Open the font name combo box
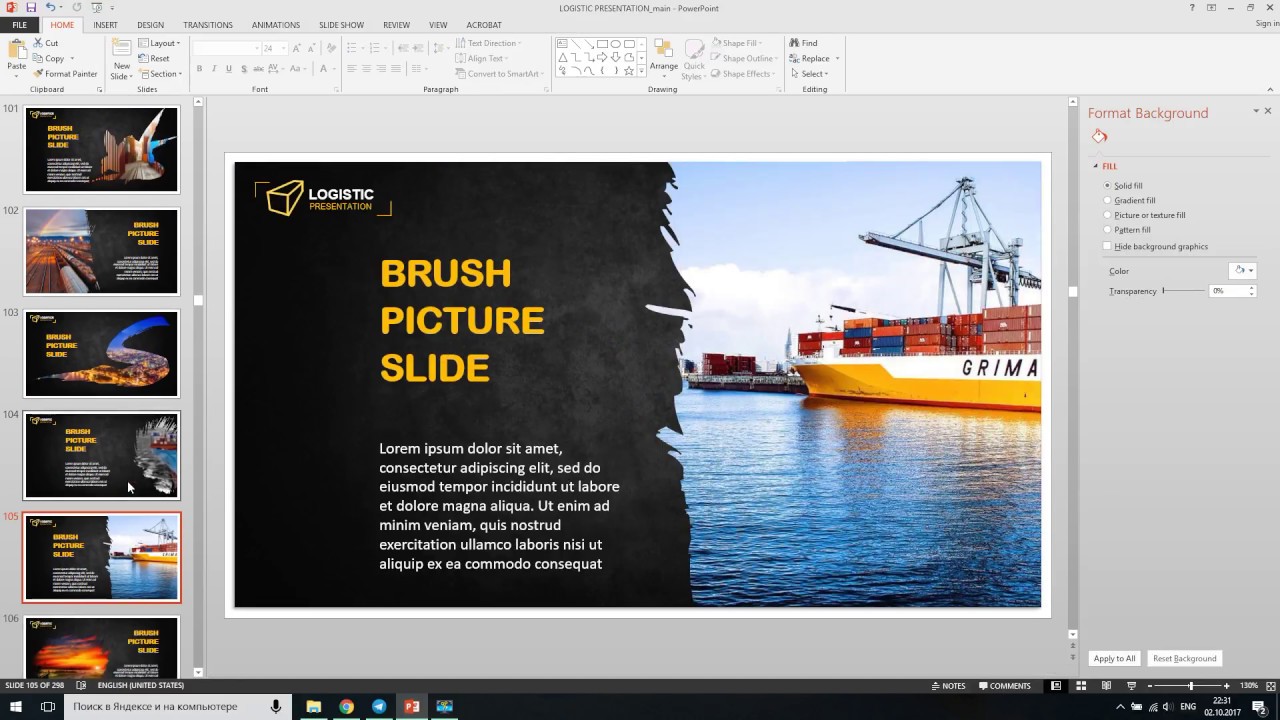This screenshot has width=1280, height=720. 226,48
